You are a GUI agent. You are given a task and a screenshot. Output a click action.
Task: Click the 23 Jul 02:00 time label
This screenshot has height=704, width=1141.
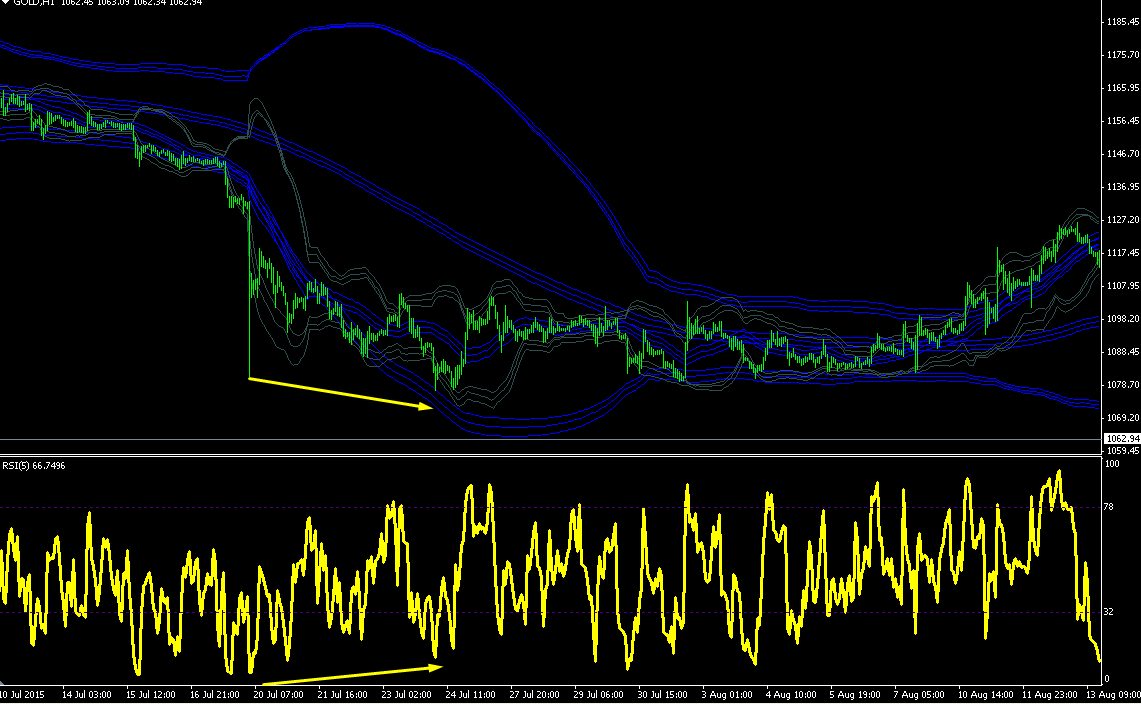click(407, 695)
